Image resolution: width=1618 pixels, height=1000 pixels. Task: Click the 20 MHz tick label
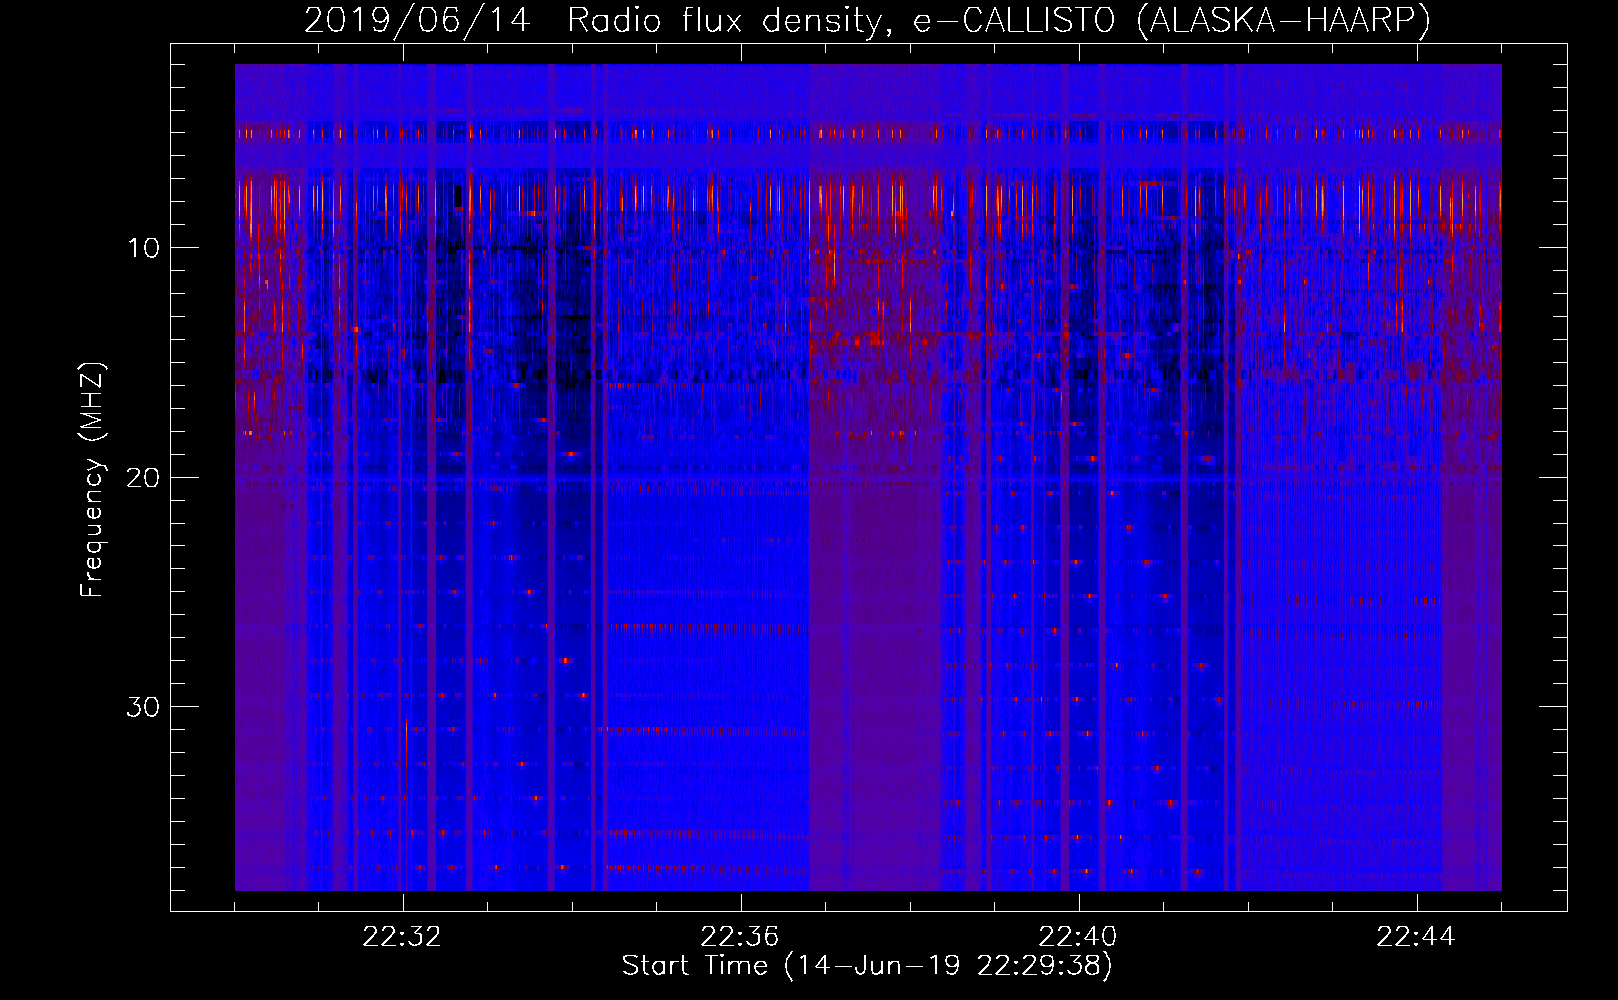[x=143, y=478]
